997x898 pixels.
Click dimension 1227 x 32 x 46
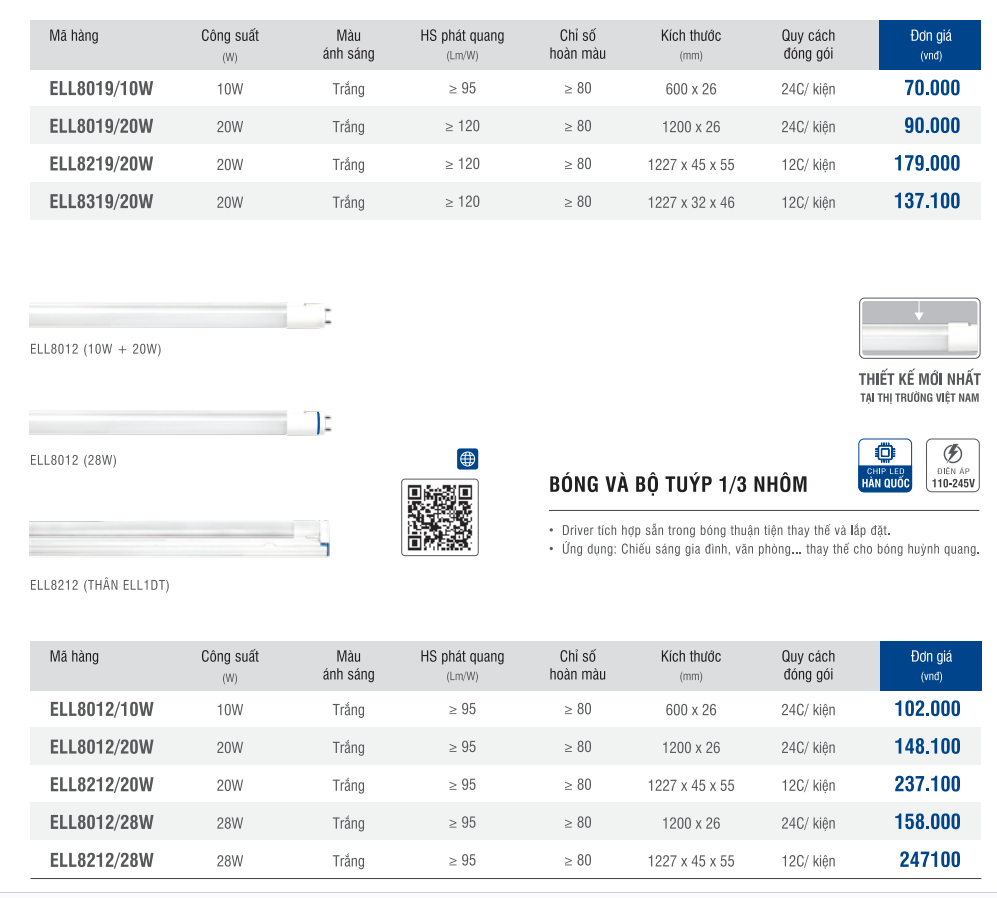tap(691, 202)
